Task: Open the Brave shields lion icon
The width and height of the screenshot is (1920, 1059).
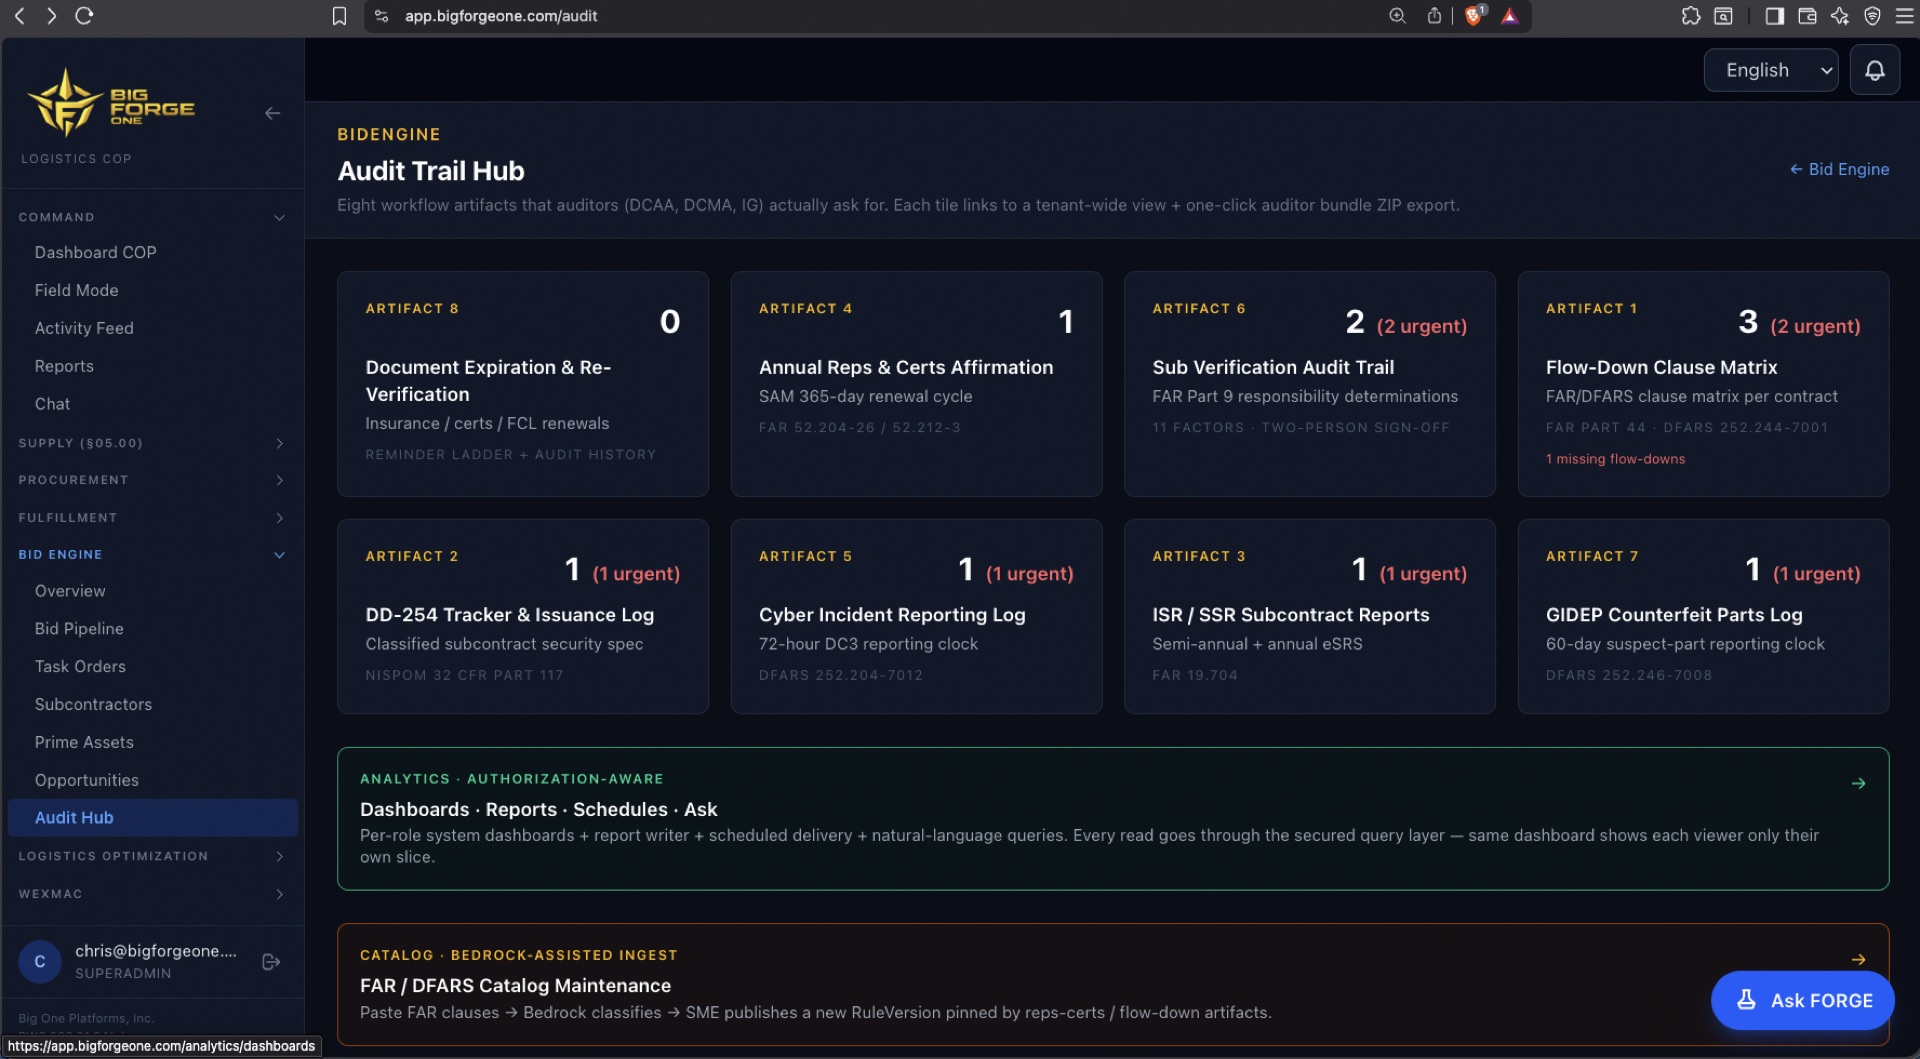Action: click(x=1475, y=16)
